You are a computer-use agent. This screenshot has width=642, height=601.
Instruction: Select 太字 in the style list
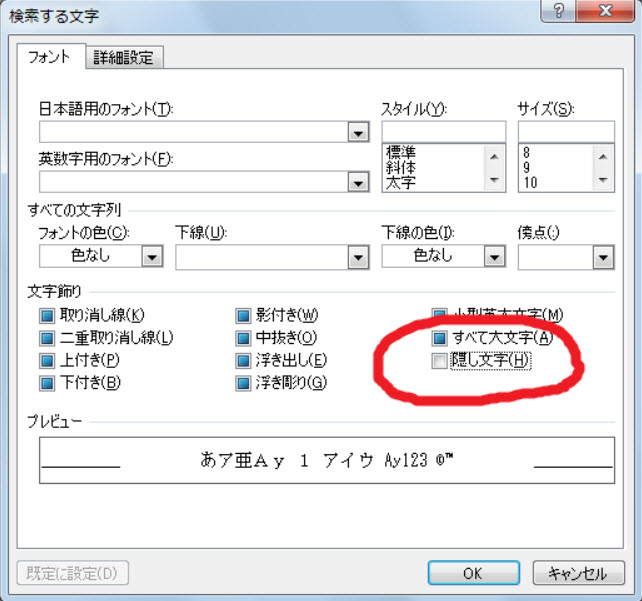[x=402, y=183]
